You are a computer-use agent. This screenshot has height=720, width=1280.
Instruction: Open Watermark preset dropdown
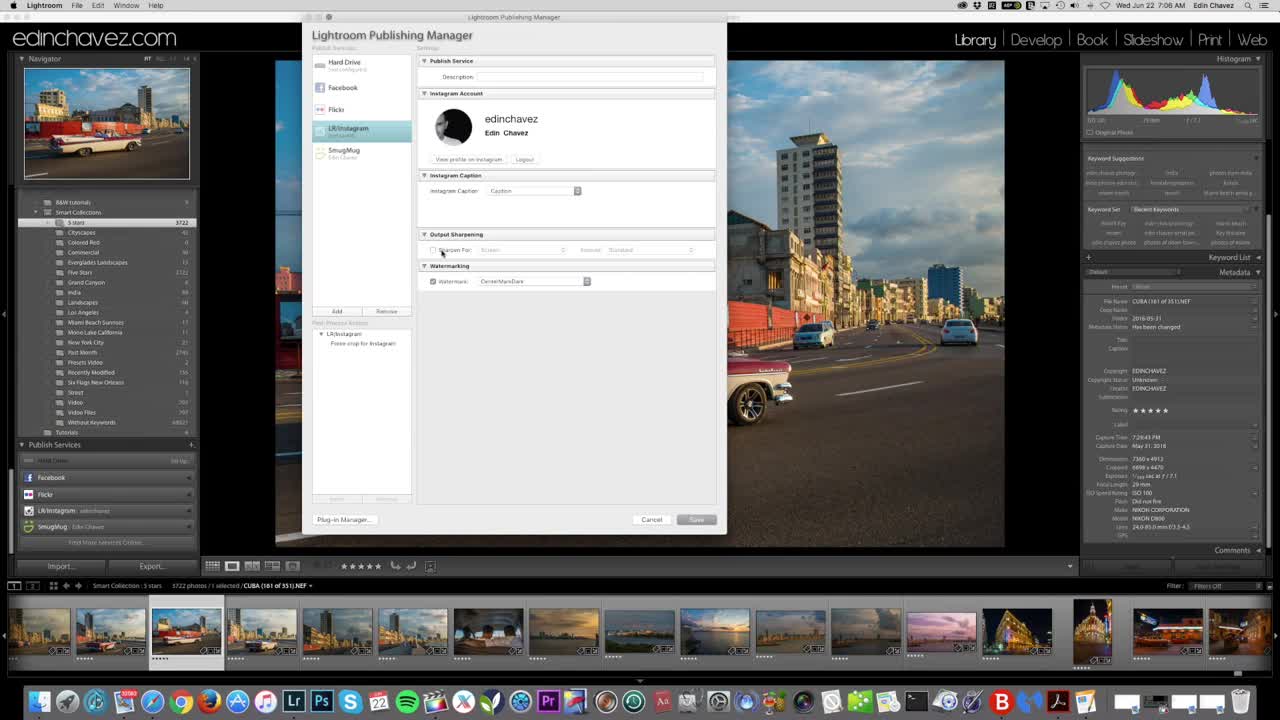tap(535, 282)
